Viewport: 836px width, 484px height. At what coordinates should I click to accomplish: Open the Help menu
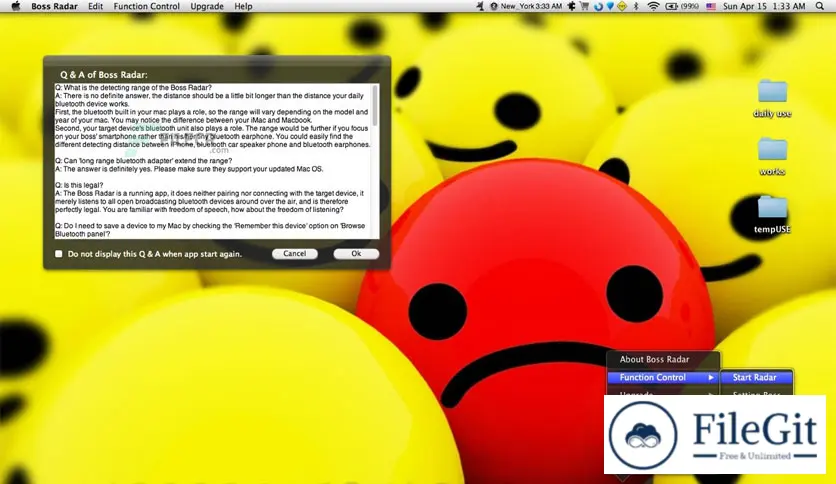[243, 6]
